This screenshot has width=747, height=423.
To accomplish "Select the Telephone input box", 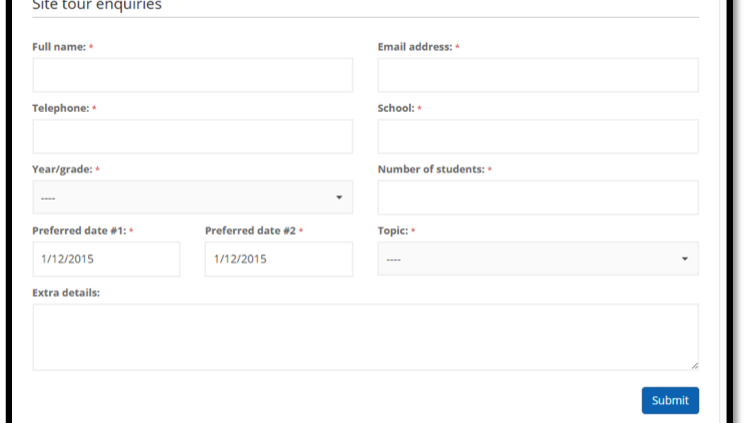I will pyautogui.click(x=192, y=136).
